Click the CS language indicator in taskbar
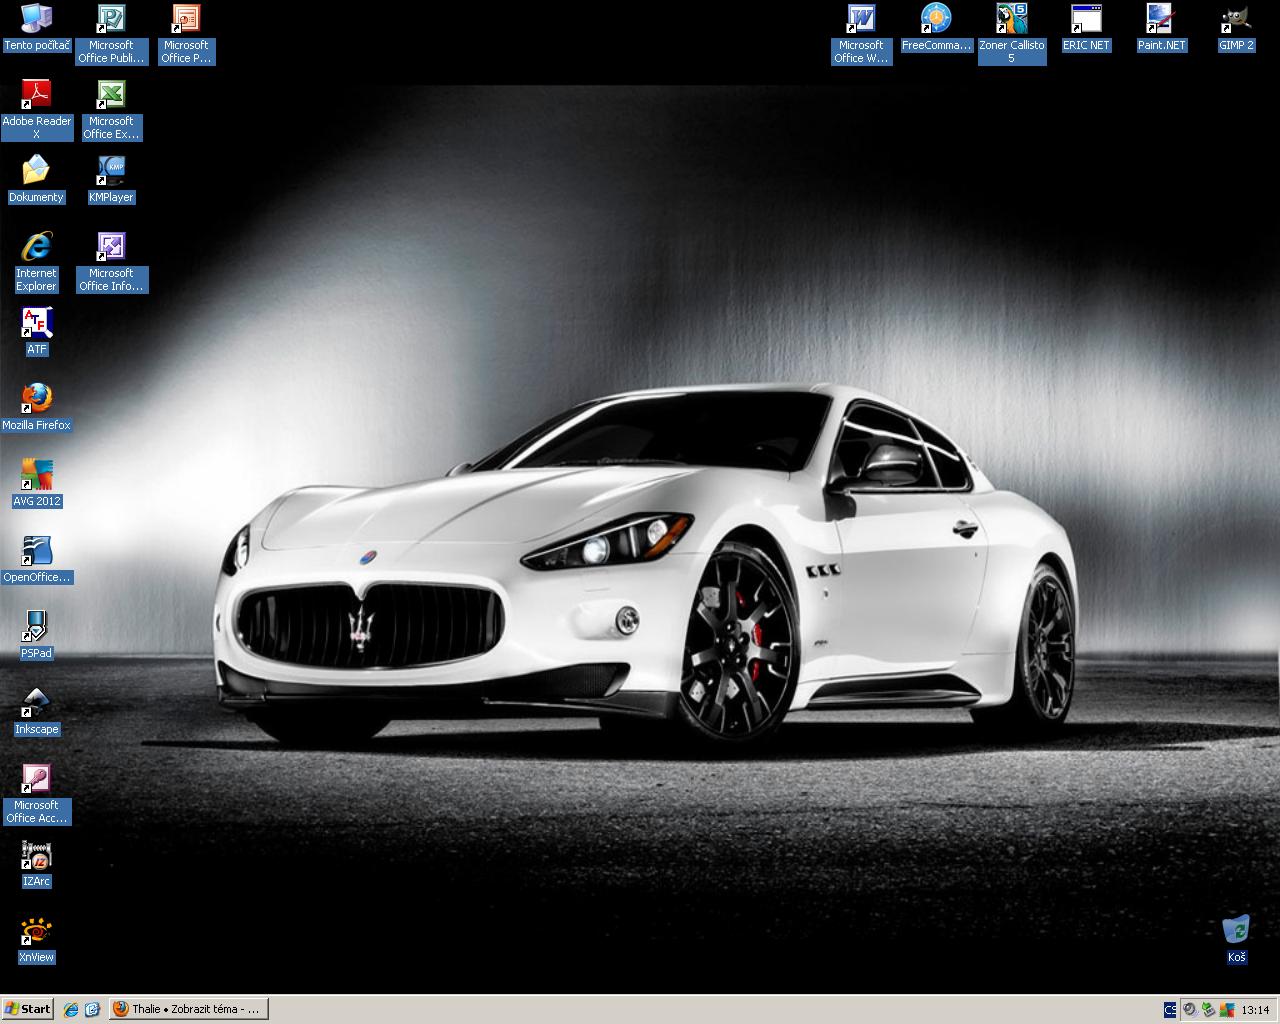 [1170, 1009]
